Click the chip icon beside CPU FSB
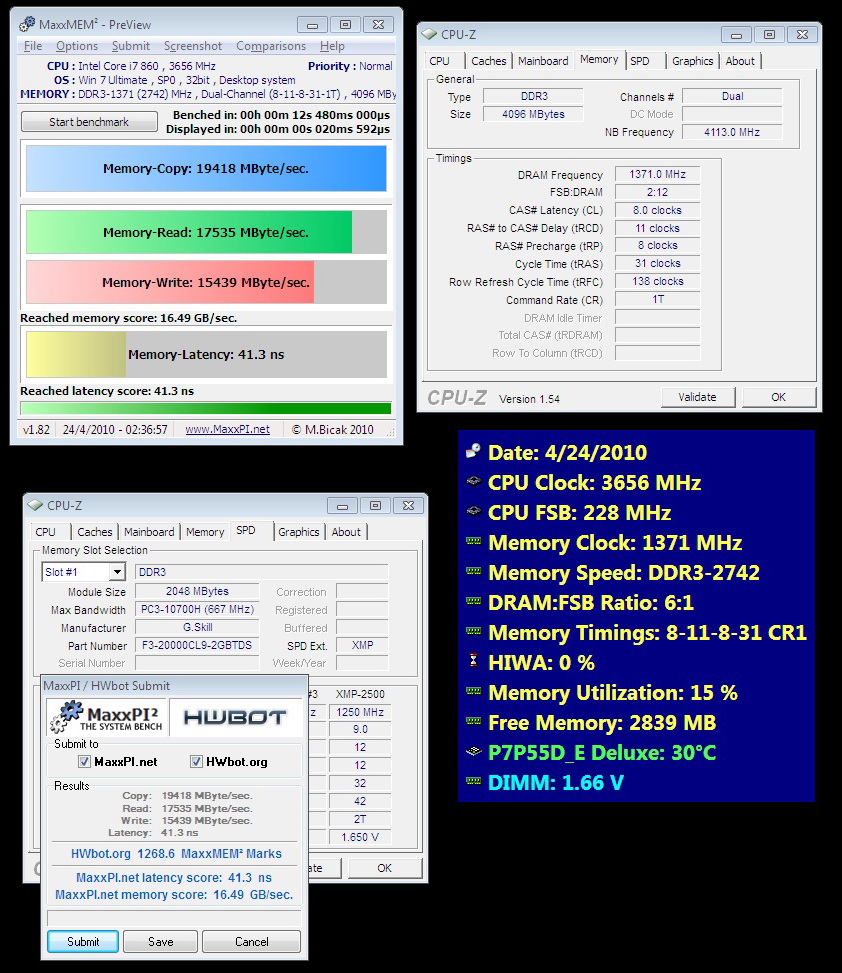 [473, 511]
